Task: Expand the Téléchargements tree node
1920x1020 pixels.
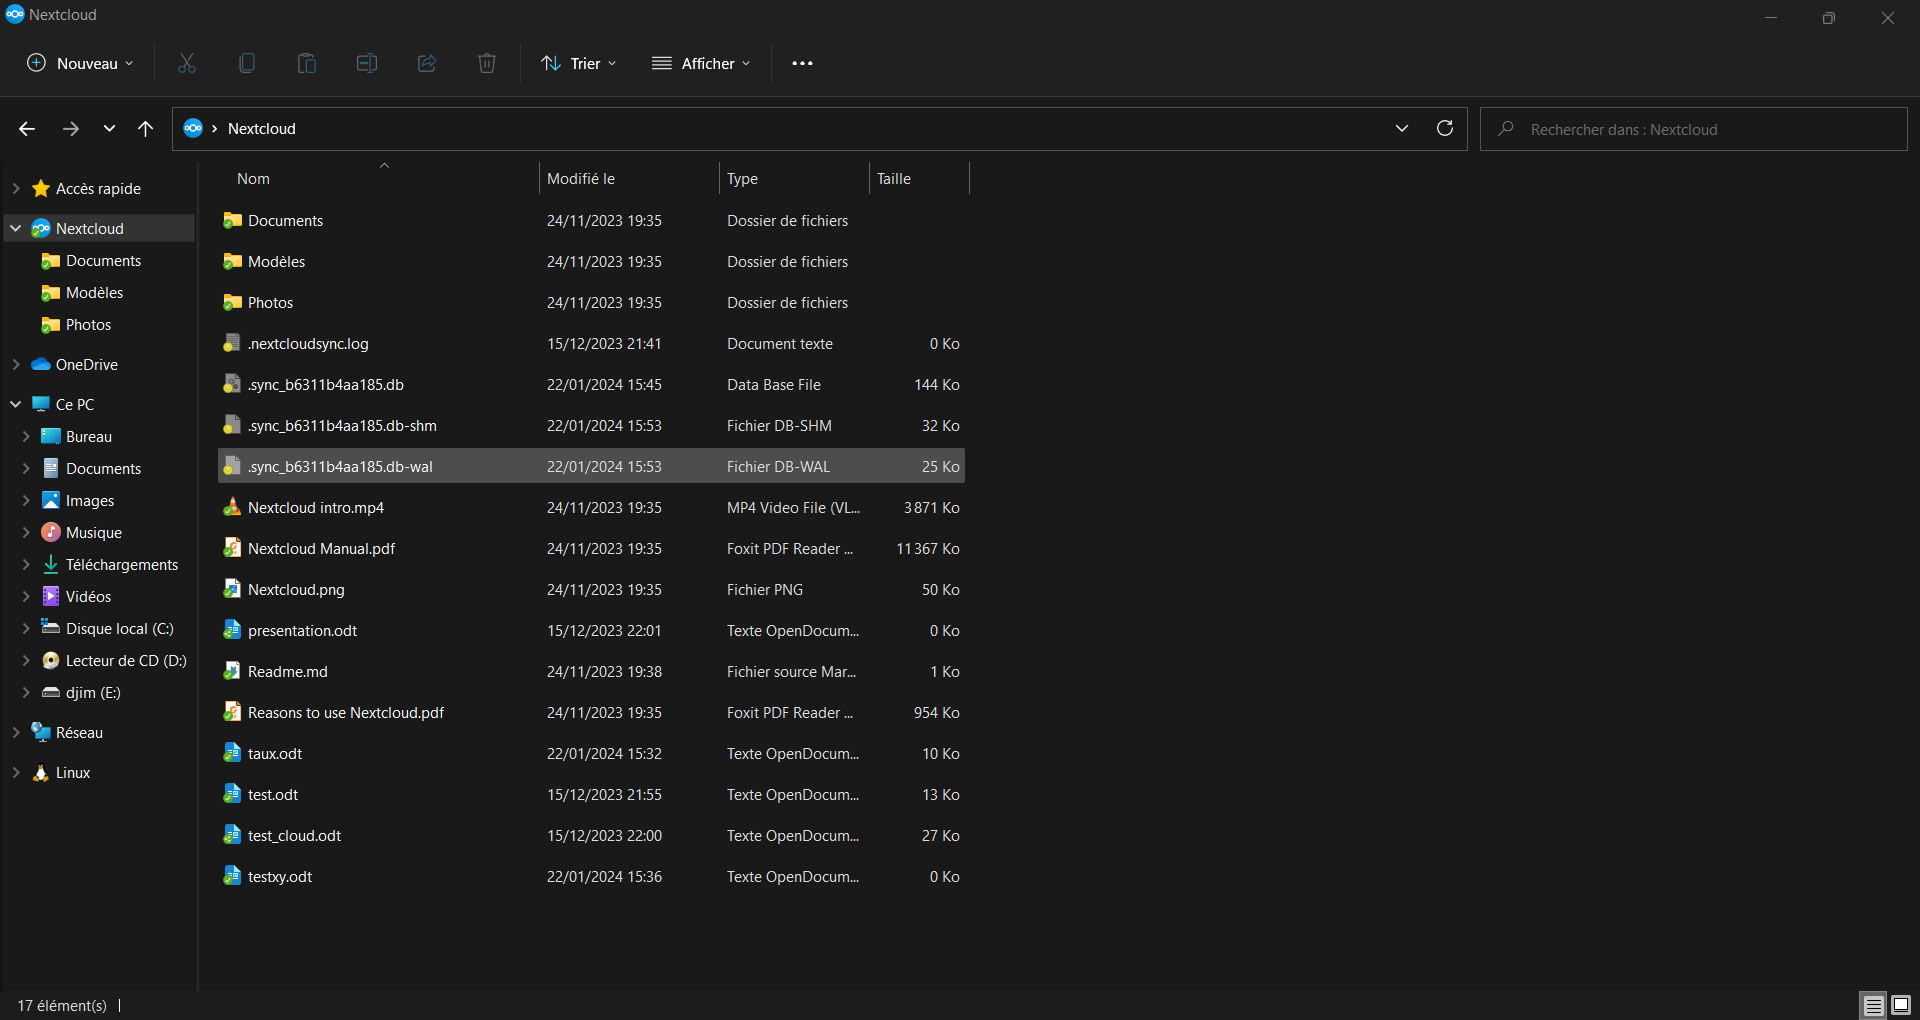Action: [x=26, y=564]
